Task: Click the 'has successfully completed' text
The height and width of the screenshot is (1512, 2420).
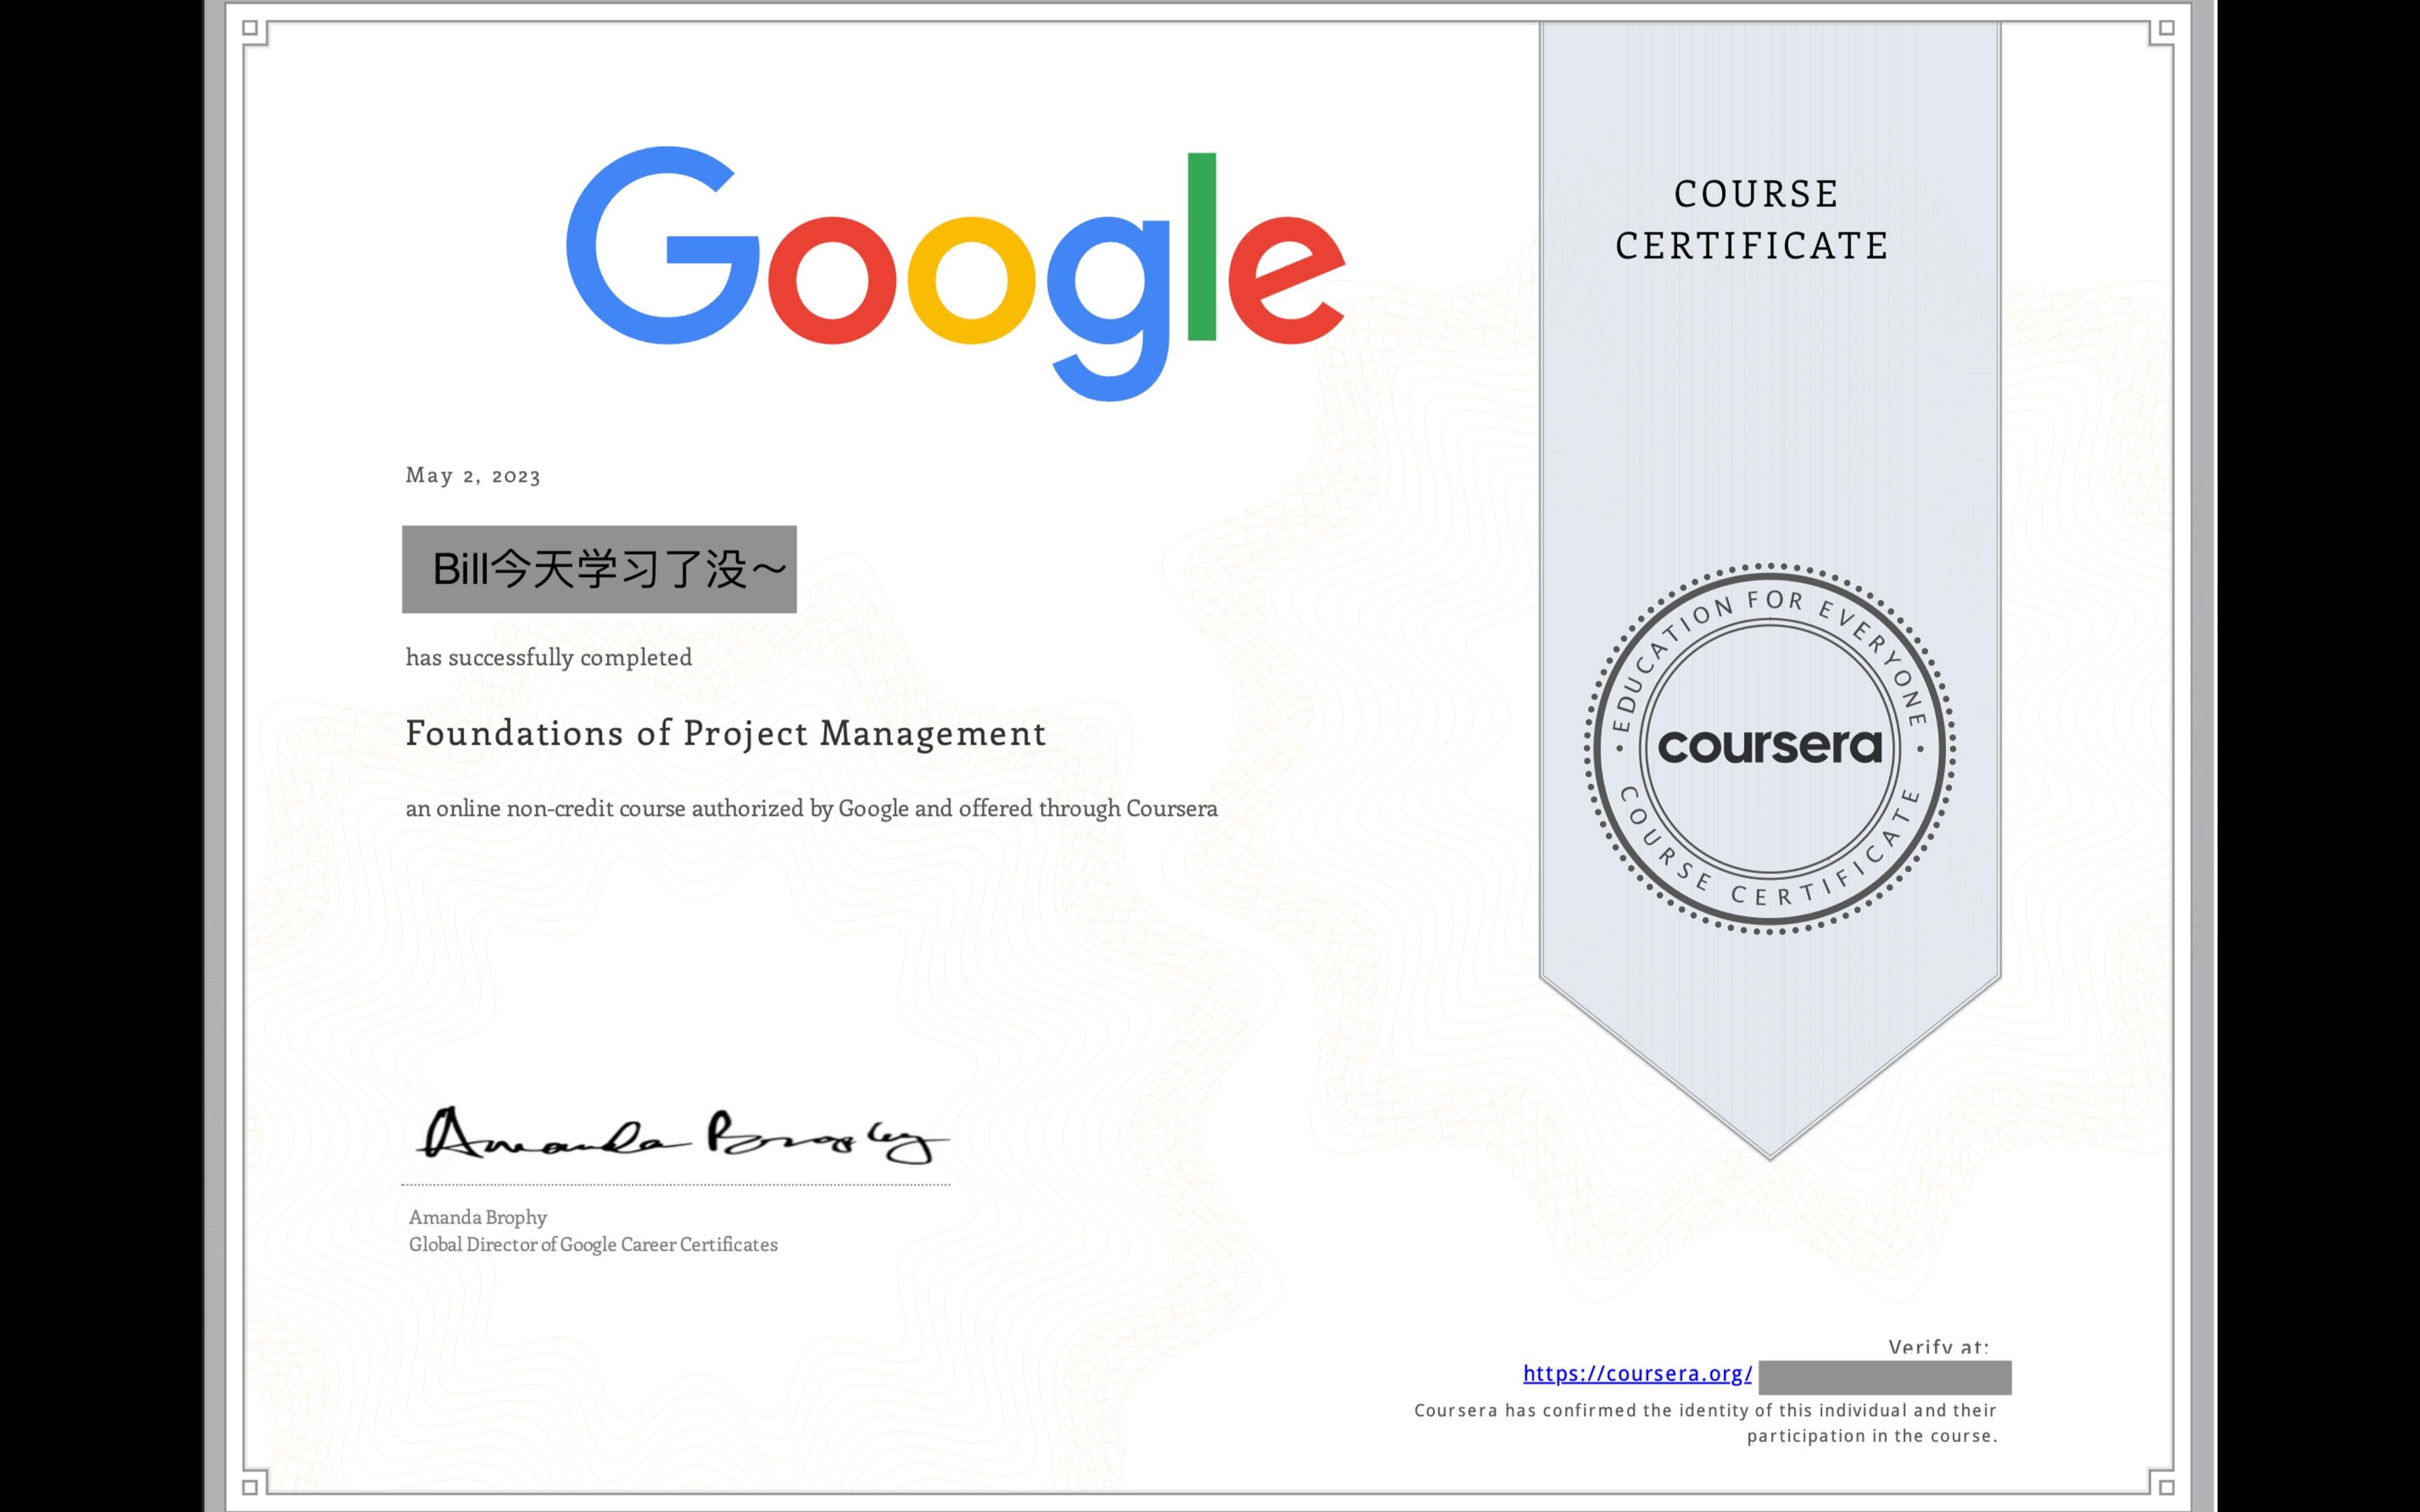Action: point(548,658)
